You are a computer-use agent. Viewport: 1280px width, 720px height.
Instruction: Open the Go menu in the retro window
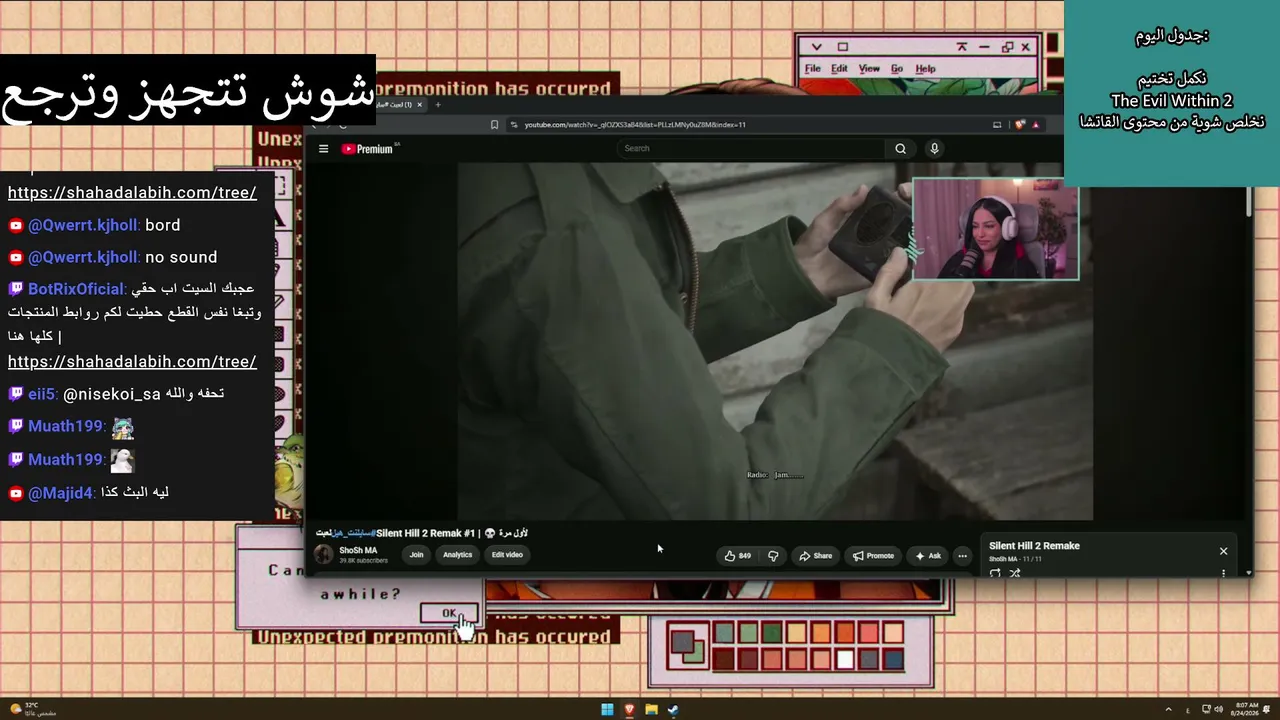[x=897, y=69]
